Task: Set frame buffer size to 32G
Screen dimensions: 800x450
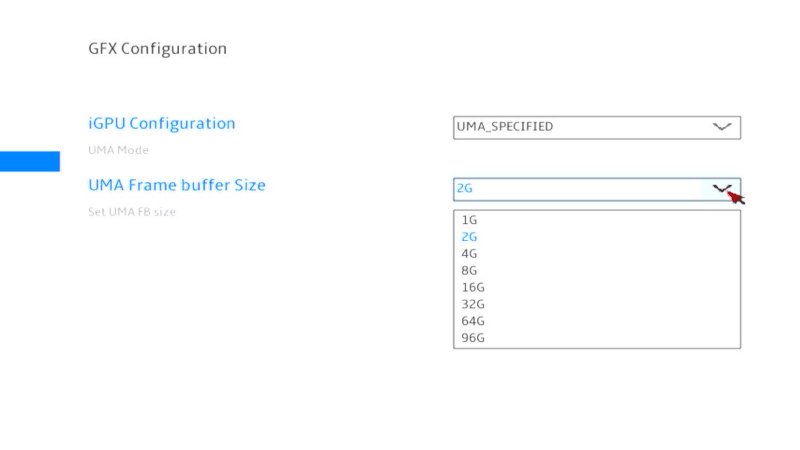Action: coord(472,305)
